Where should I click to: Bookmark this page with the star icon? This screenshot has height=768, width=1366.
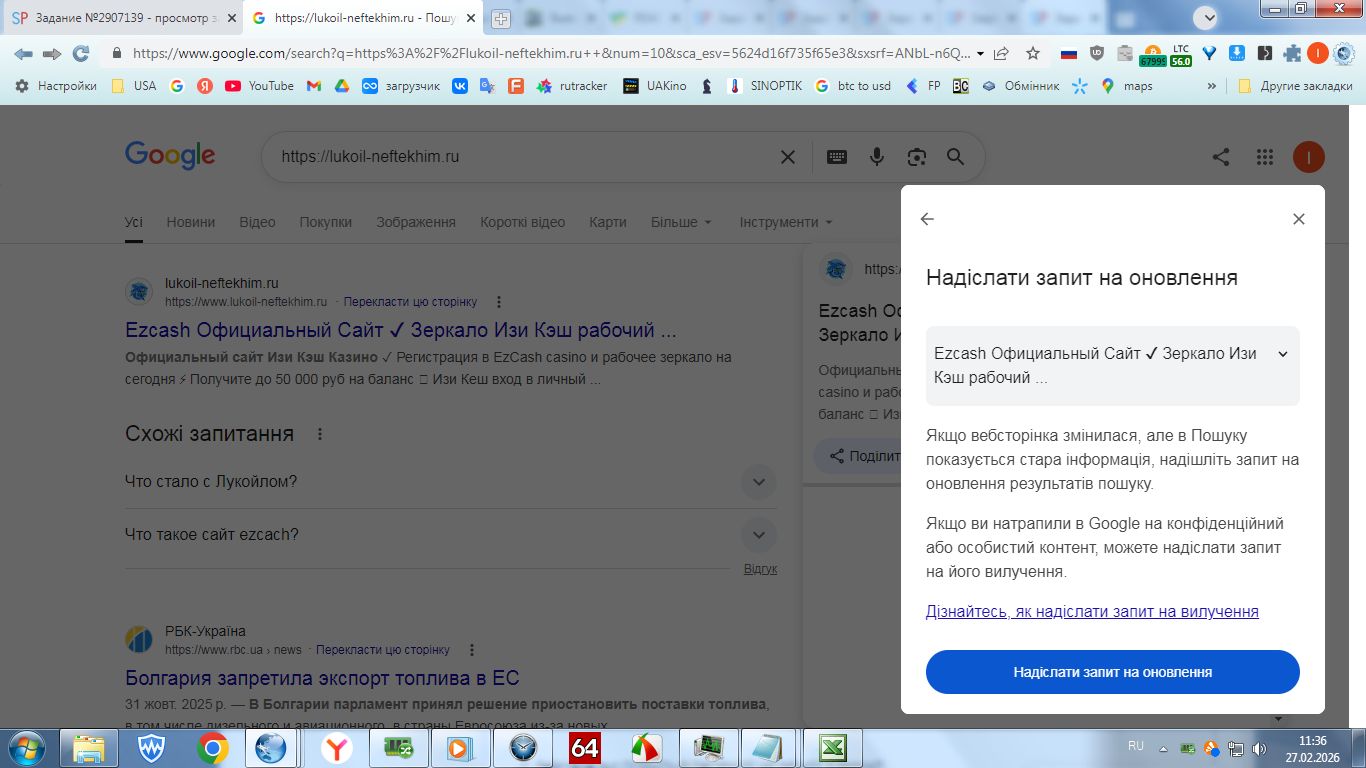[1033, 54]
